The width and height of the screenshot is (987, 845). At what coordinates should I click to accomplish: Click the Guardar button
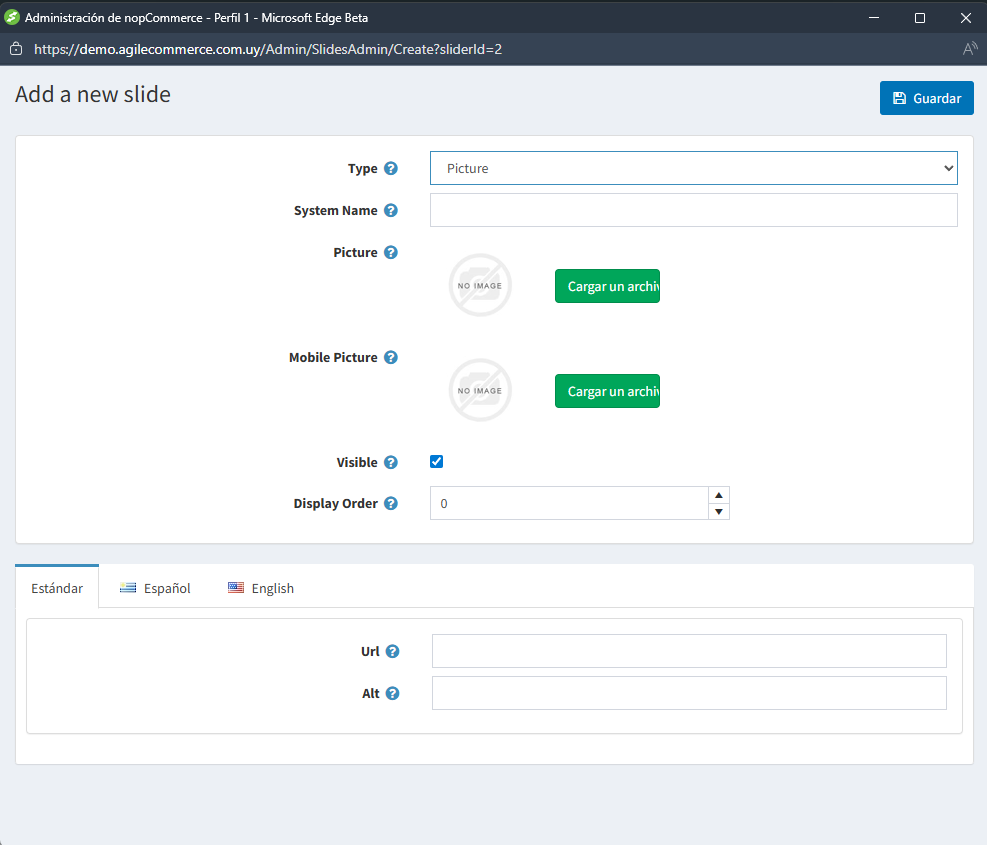coord(926,98)
